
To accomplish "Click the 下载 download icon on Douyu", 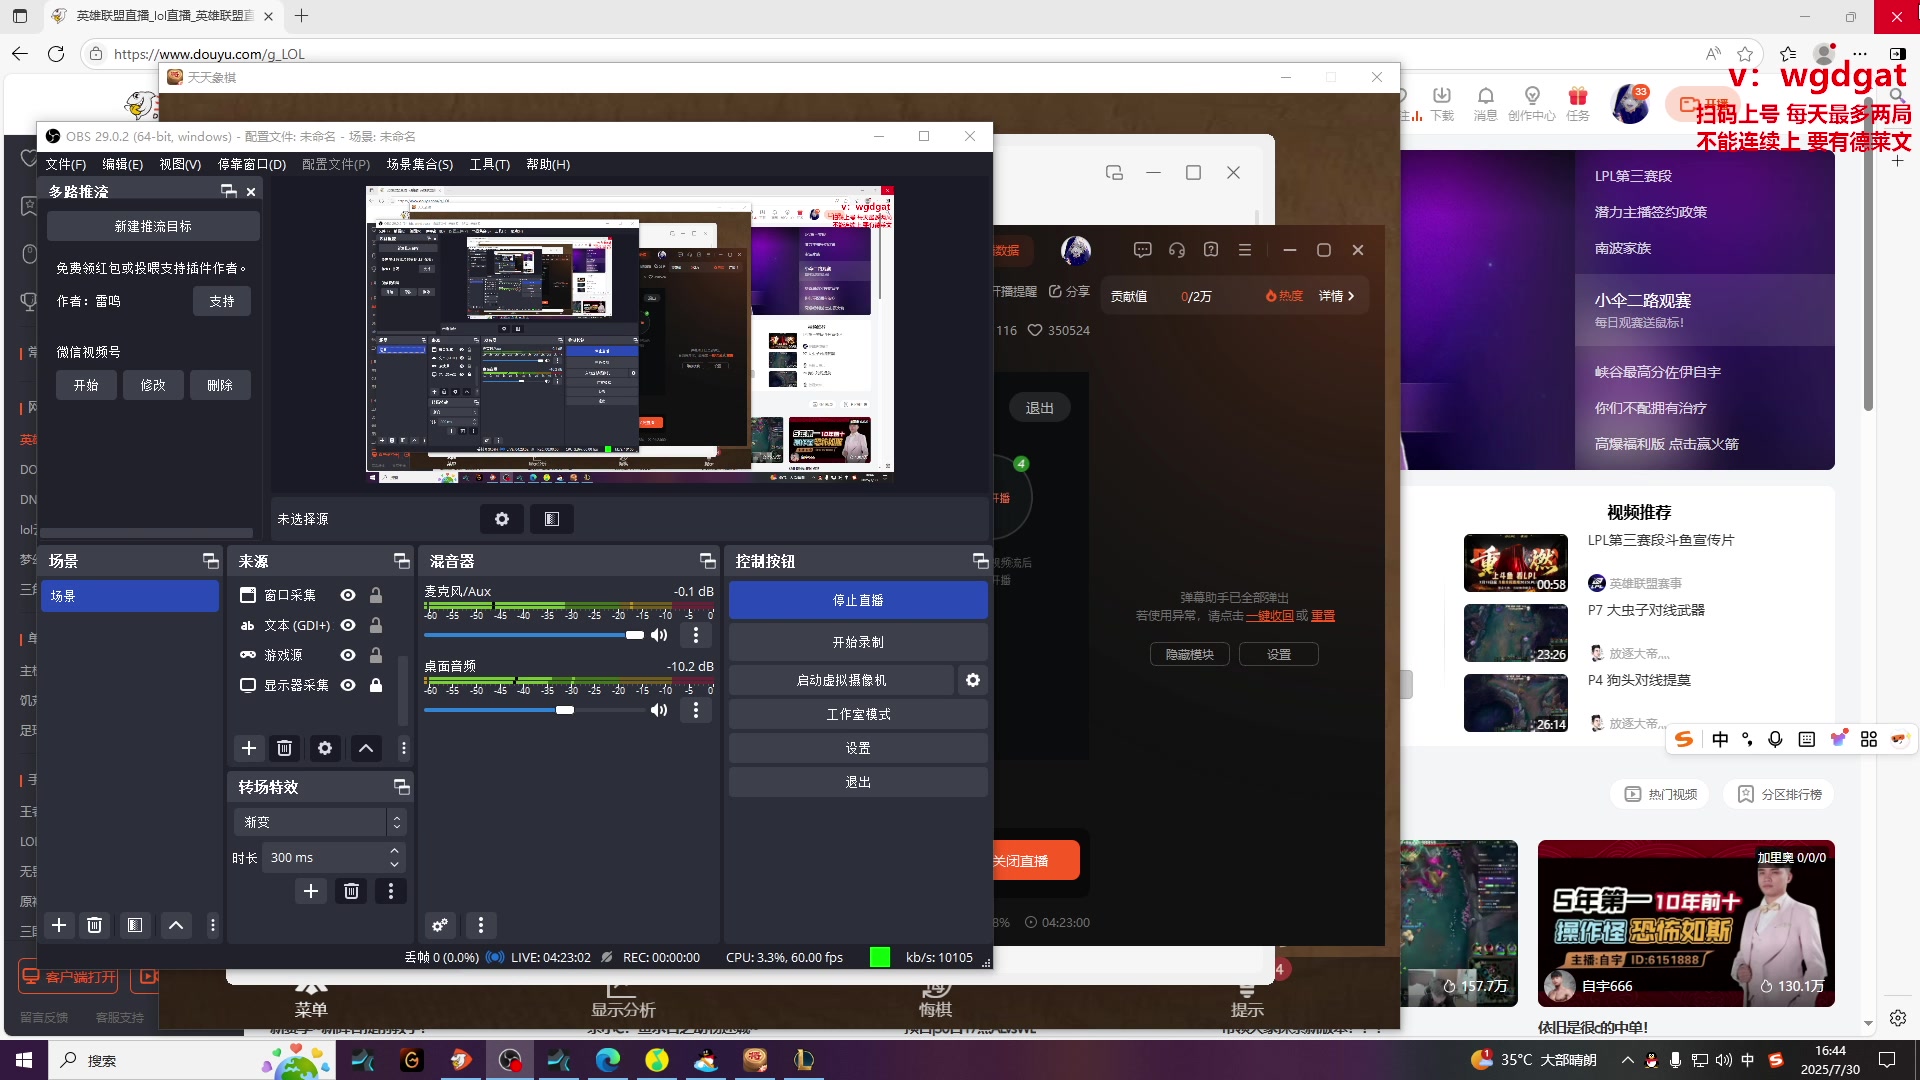I will (1441, 103).
